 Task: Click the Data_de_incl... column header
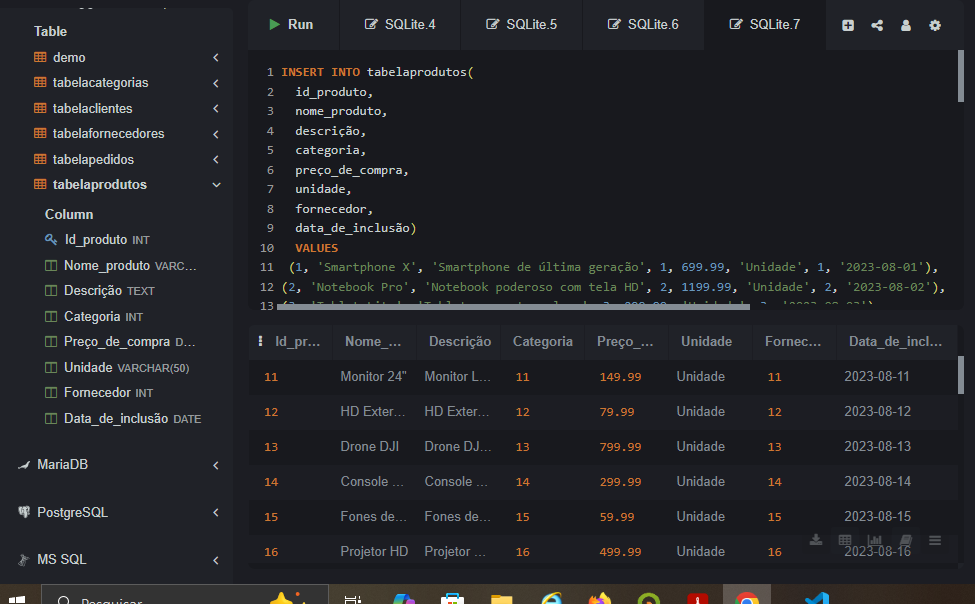[895, 341]
